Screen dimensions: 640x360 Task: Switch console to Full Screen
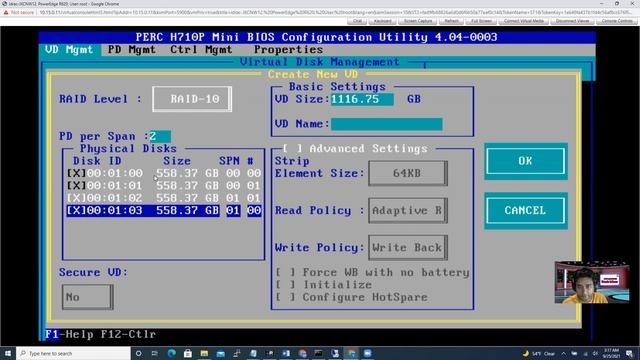(x=481, y=21)
